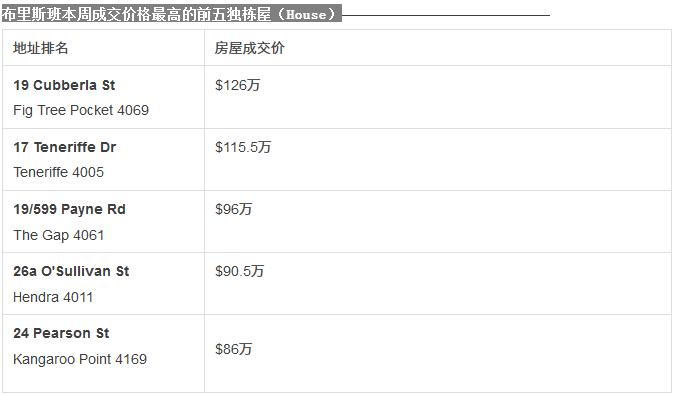
Task: Click the word House in heading
Action: [307, 15]
